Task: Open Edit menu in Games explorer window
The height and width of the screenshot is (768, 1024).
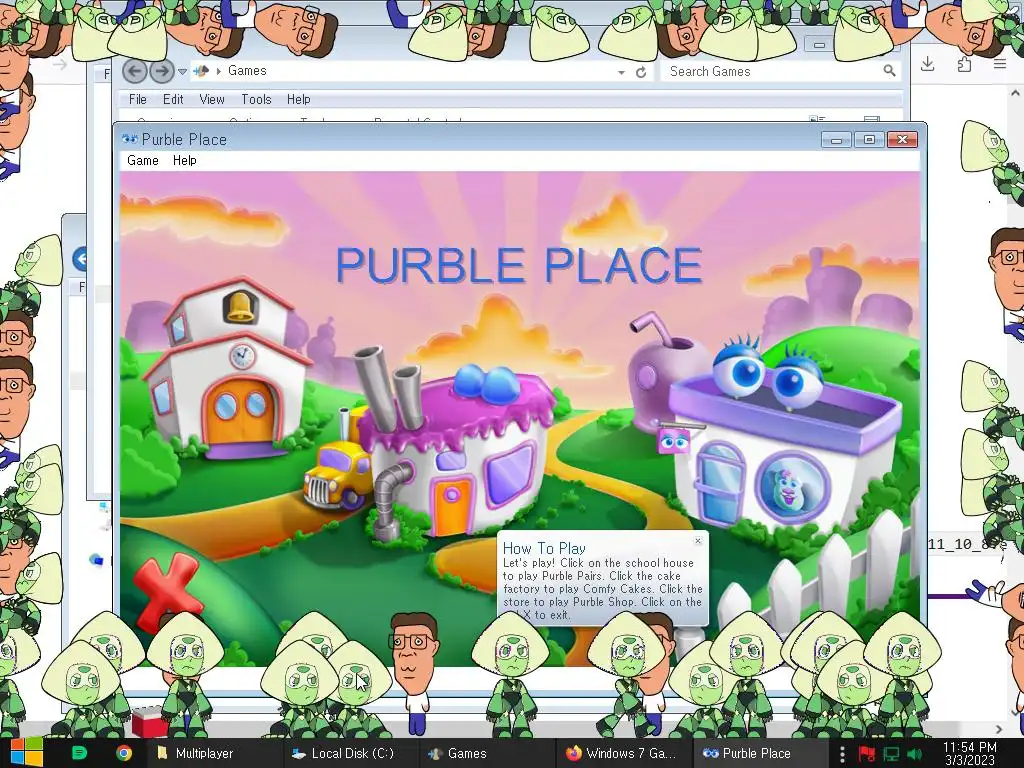Action: pos(173,99)
